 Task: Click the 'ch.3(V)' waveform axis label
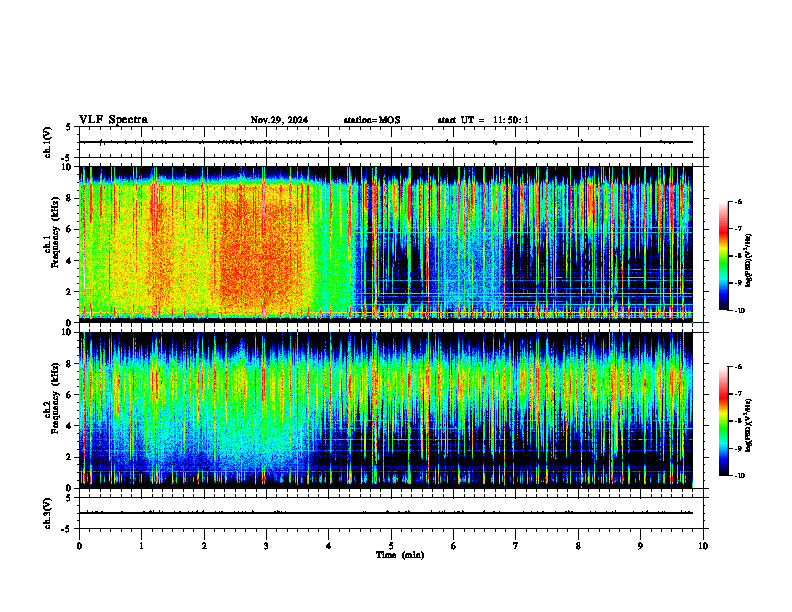click(x=48, y=514)
